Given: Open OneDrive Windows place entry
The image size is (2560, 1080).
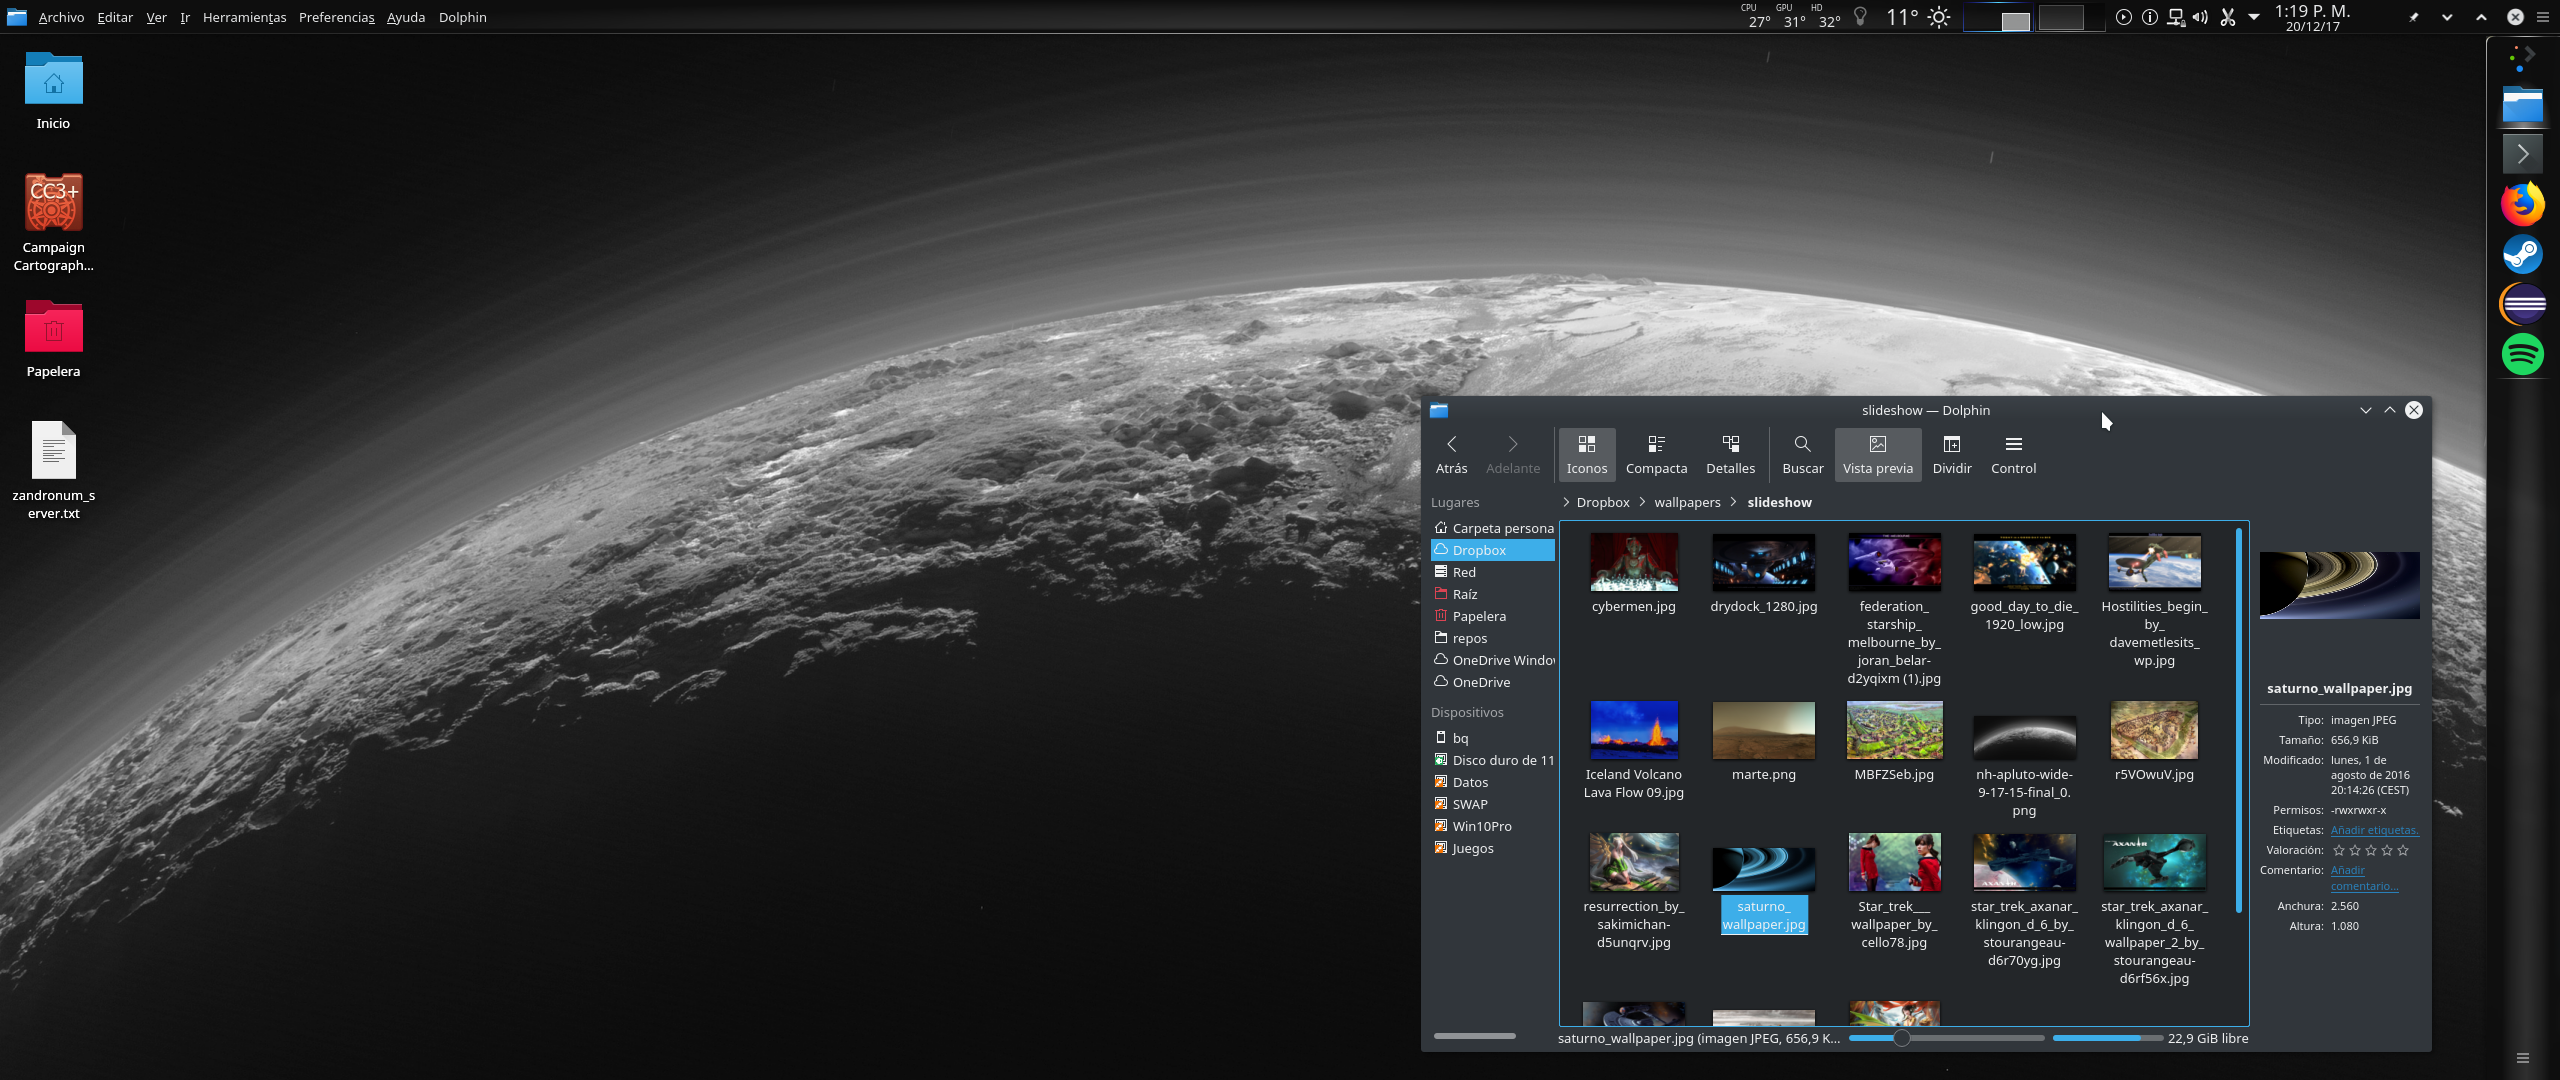Looking at the screenshot, I should tap(1493, 660).
